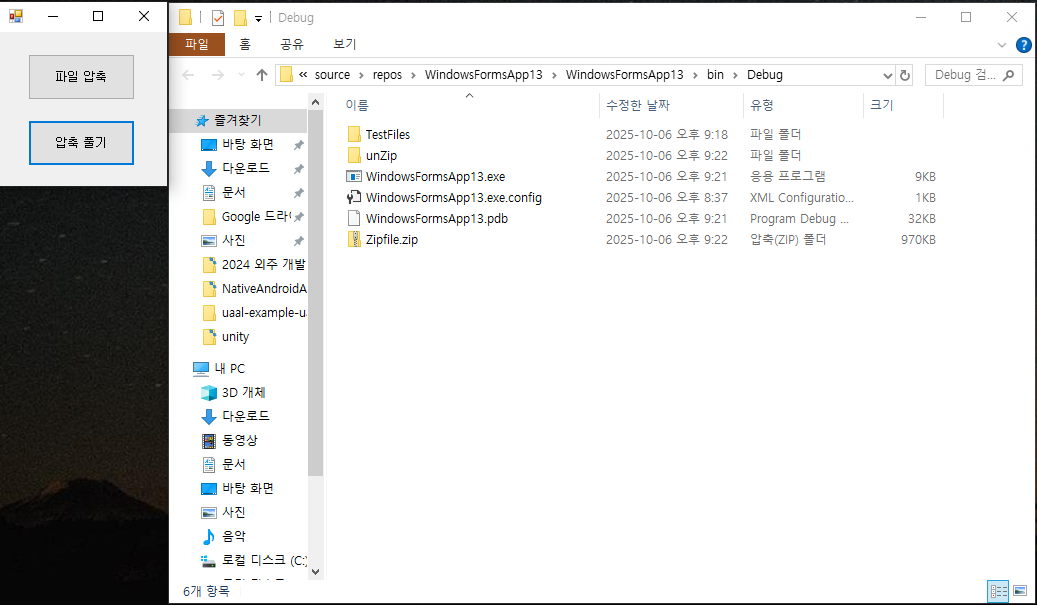Screen dimensions: 1037x605
Task: Click the search magnifier icon
Action: coord(1008,75)
